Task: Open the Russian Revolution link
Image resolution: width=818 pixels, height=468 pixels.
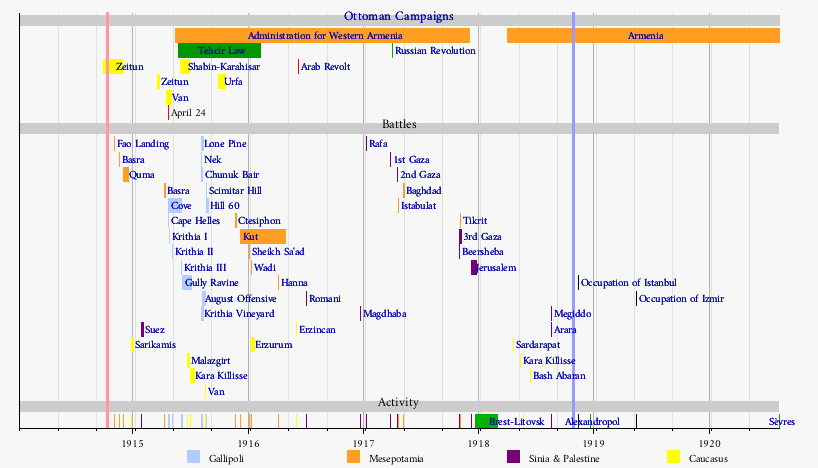Action: coord(435,51)
